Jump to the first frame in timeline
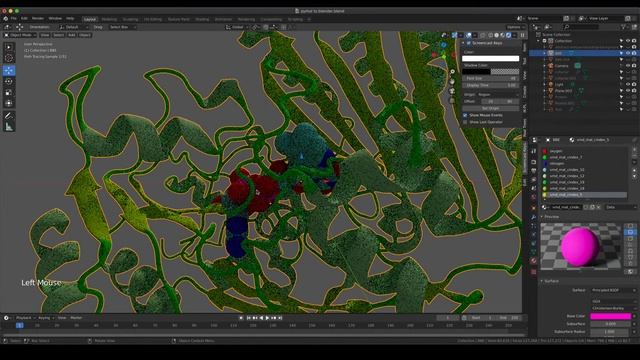The width and height of the screenshot is (640, 360). [248, 318]
